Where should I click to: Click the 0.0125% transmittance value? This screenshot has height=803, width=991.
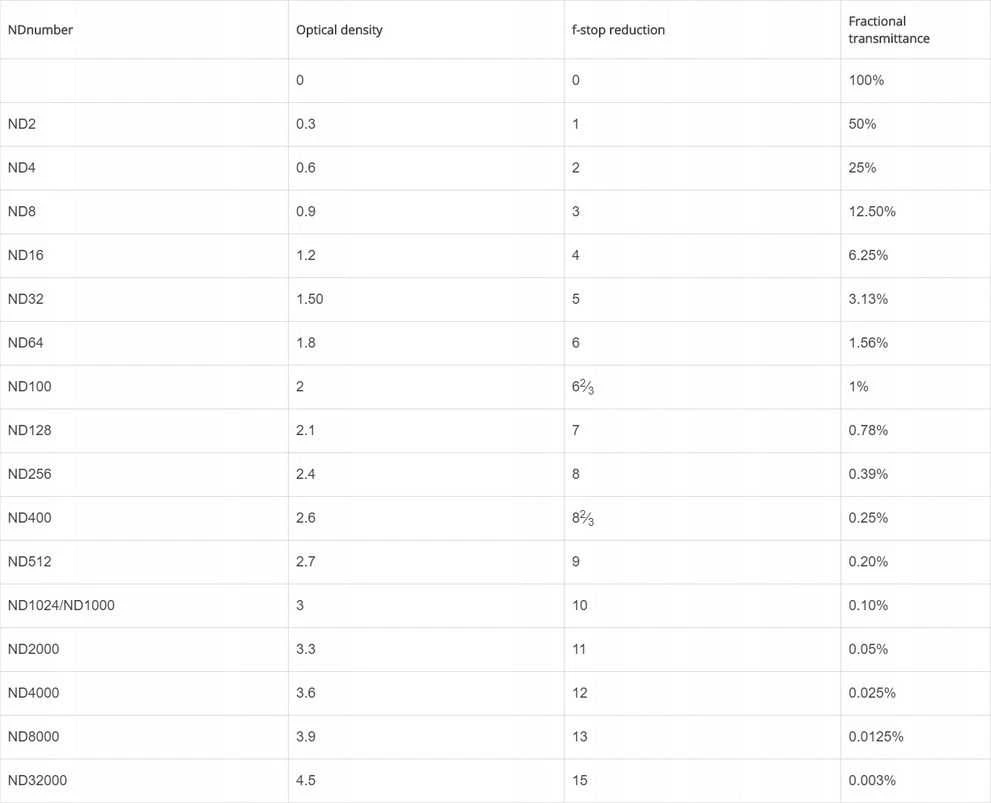[x=876, y=737]
